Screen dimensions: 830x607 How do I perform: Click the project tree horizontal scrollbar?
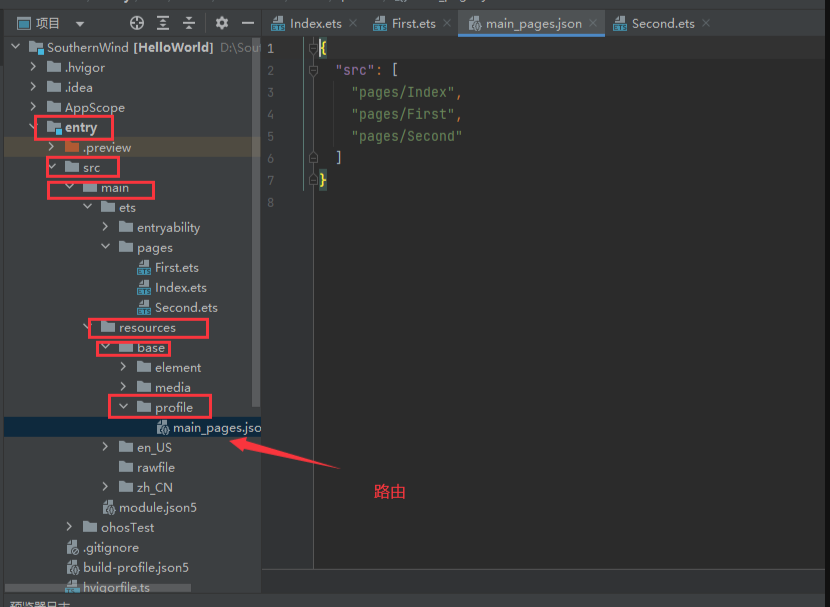98,587
